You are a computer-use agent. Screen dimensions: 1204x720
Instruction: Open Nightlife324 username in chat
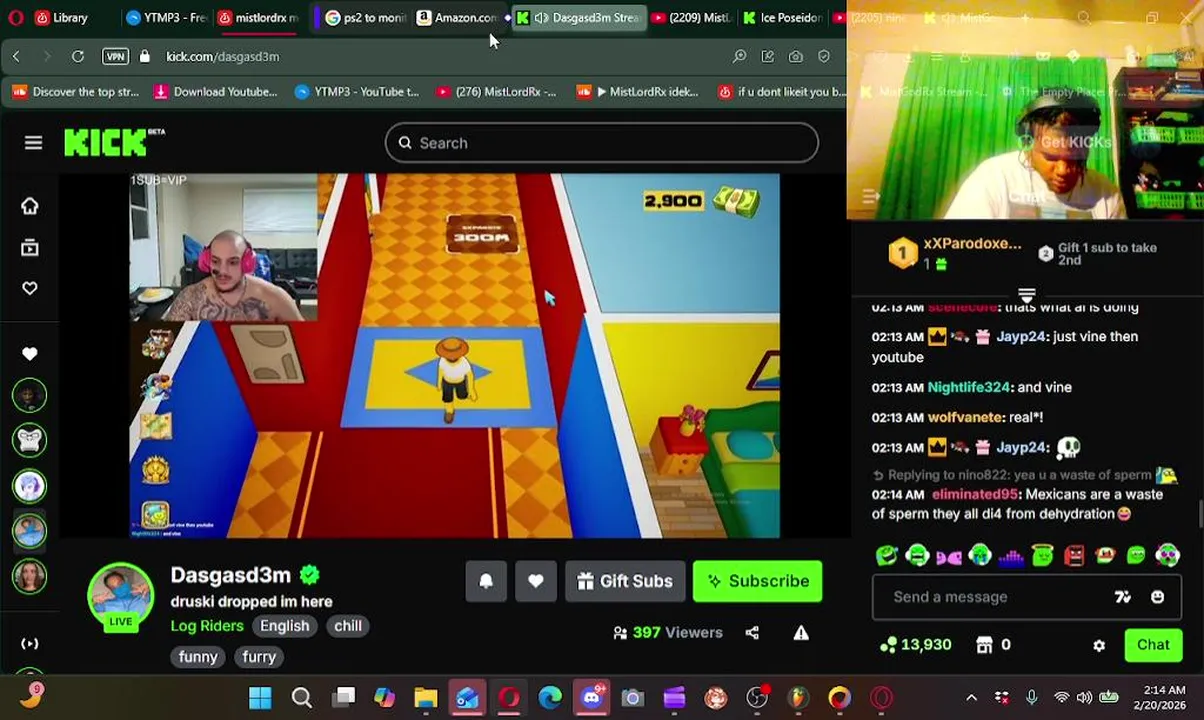[969, 387]
